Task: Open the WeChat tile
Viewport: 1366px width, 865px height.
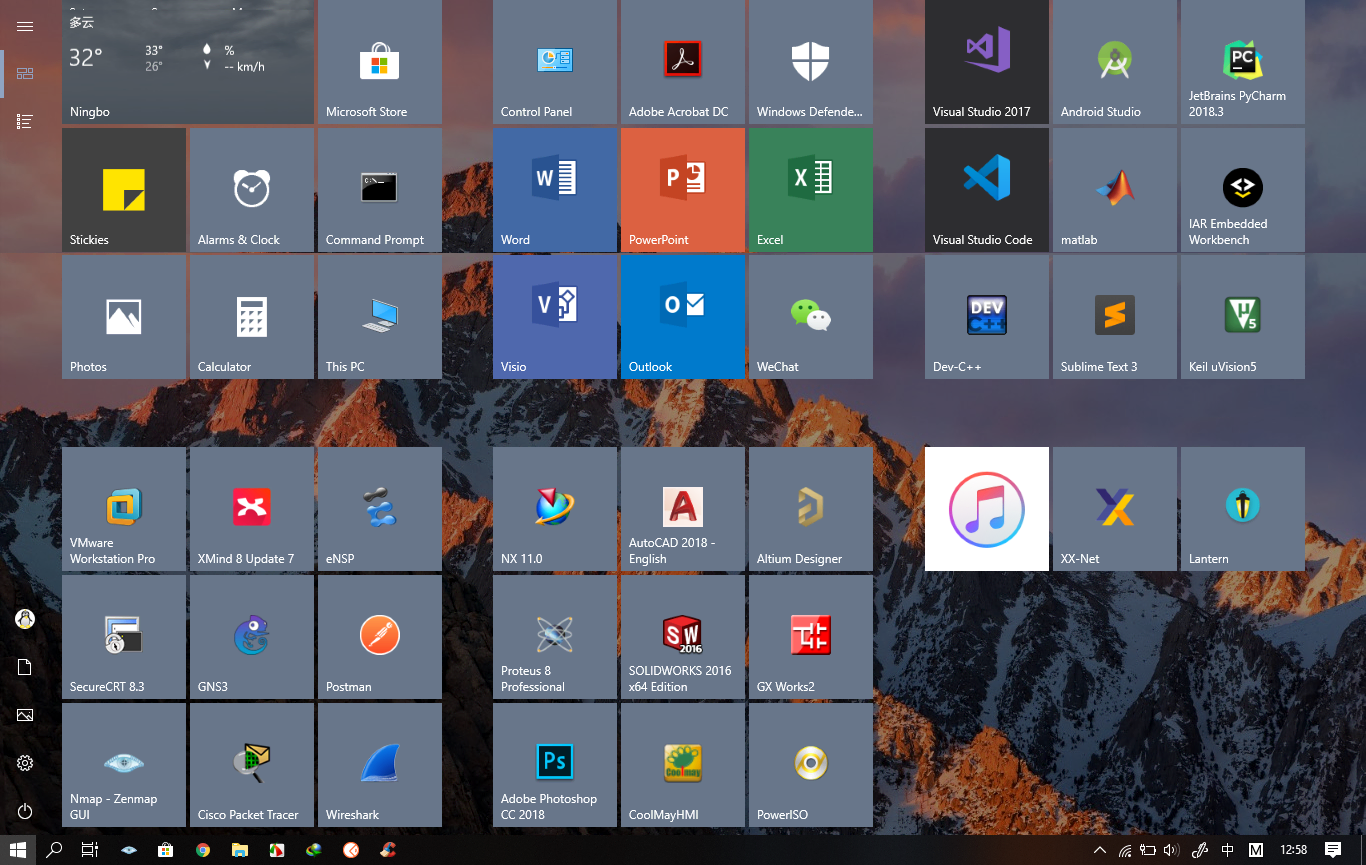Action: (811, 317)
